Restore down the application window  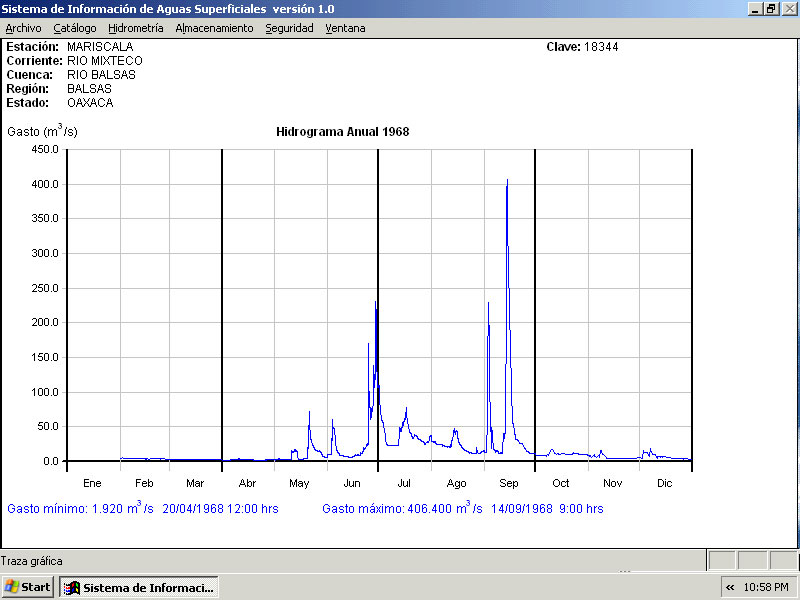(x=771, y=8)
